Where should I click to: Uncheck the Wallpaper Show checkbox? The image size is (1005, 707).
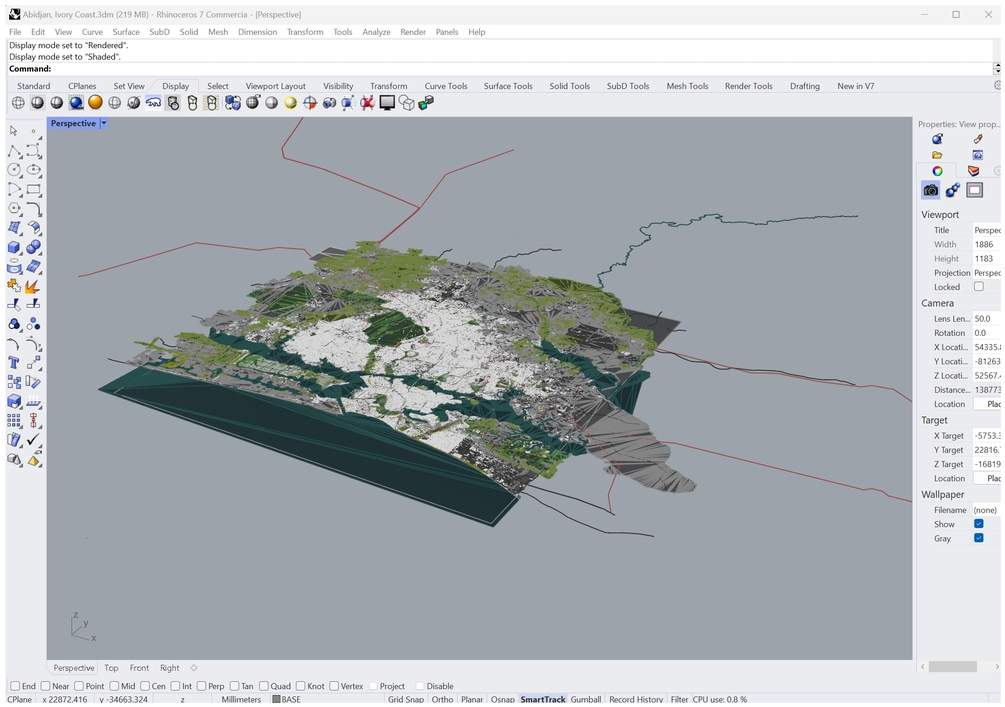coord(978,524)
